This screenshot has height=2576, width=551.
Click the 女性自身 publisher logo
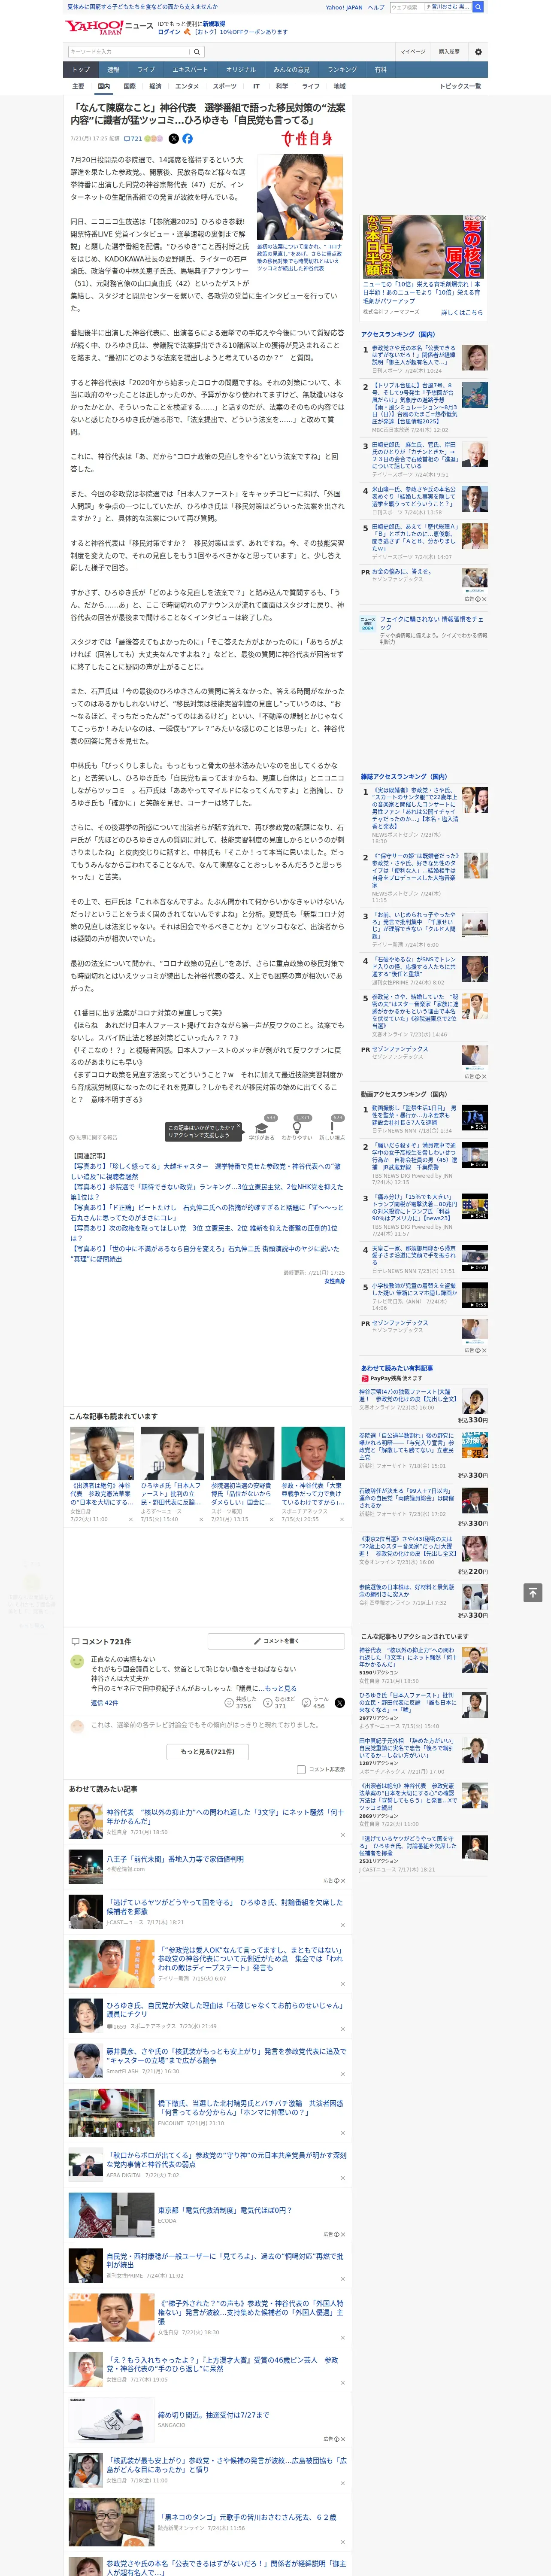pos(307,139)
